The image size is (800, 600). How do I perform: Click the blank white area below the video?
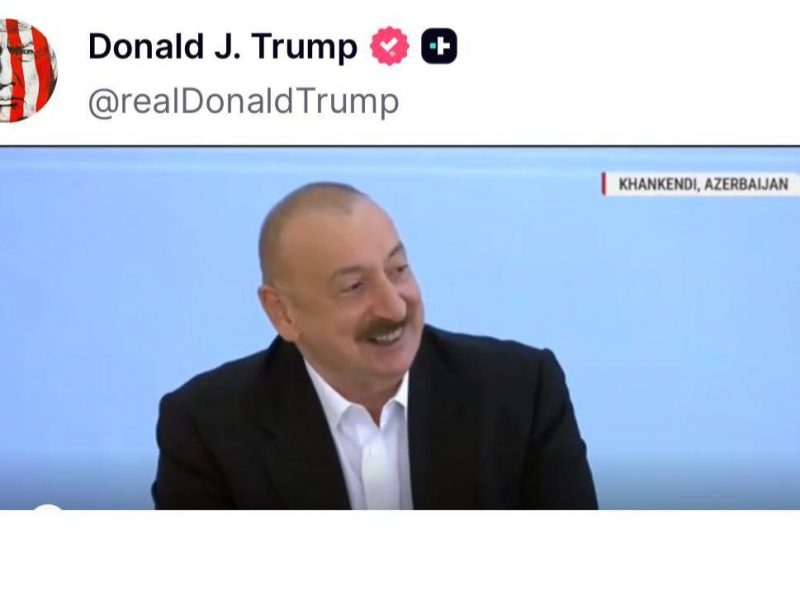400,555
